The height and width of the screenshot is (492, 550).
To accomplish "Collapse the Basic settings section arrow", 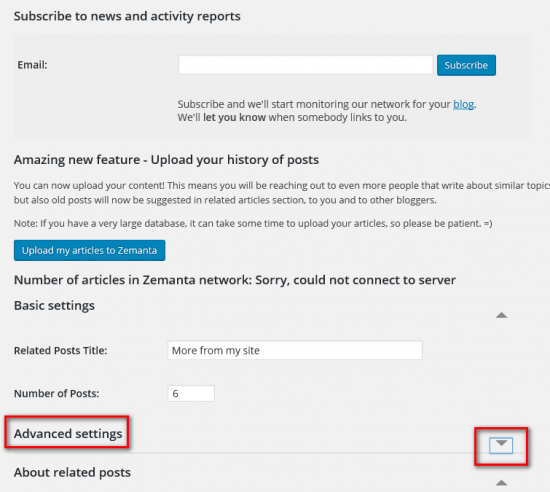I will 501,315.
